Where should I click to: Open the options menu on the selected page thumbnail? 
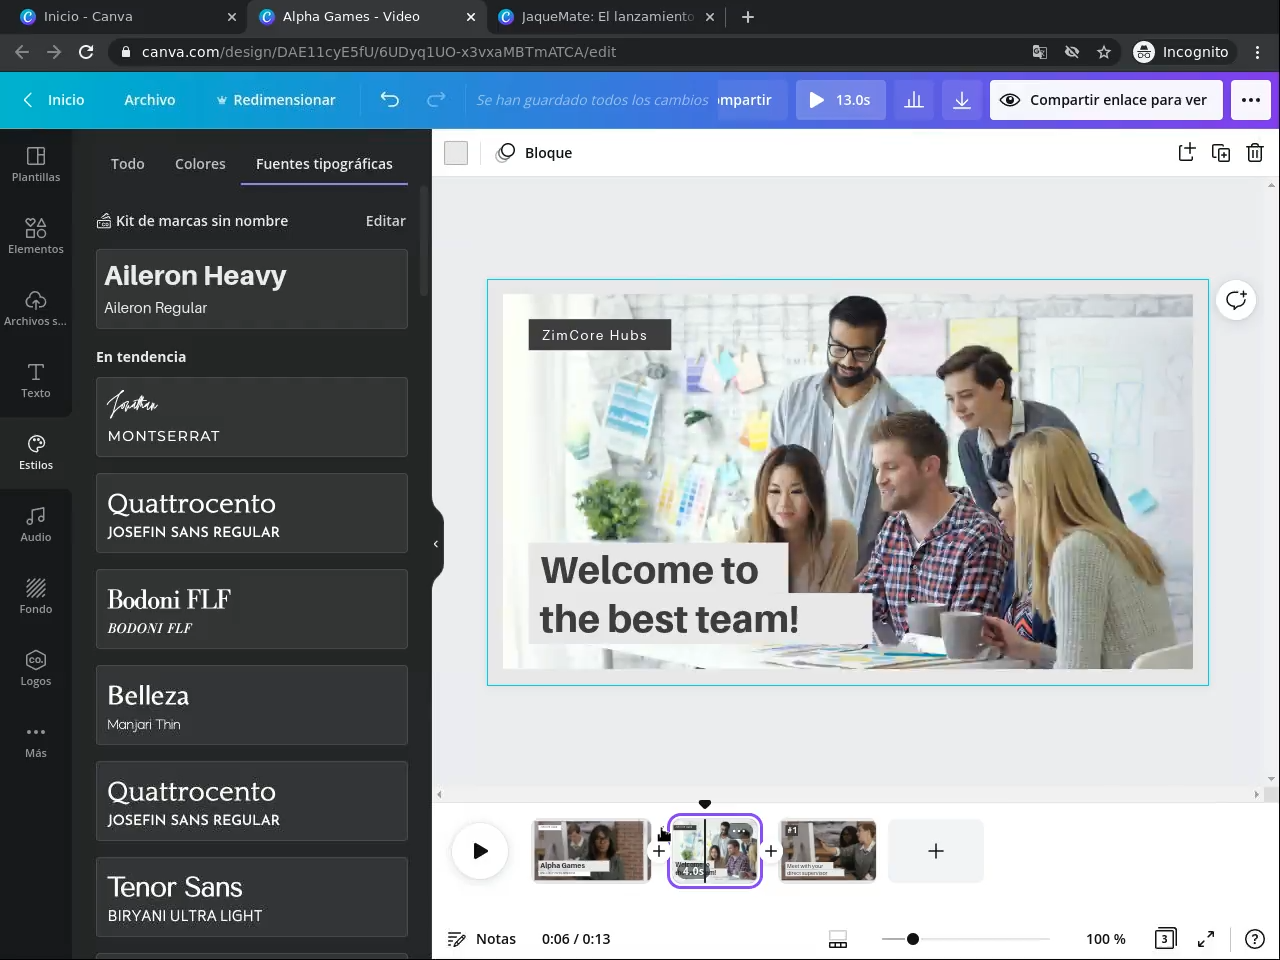[740, 831]
